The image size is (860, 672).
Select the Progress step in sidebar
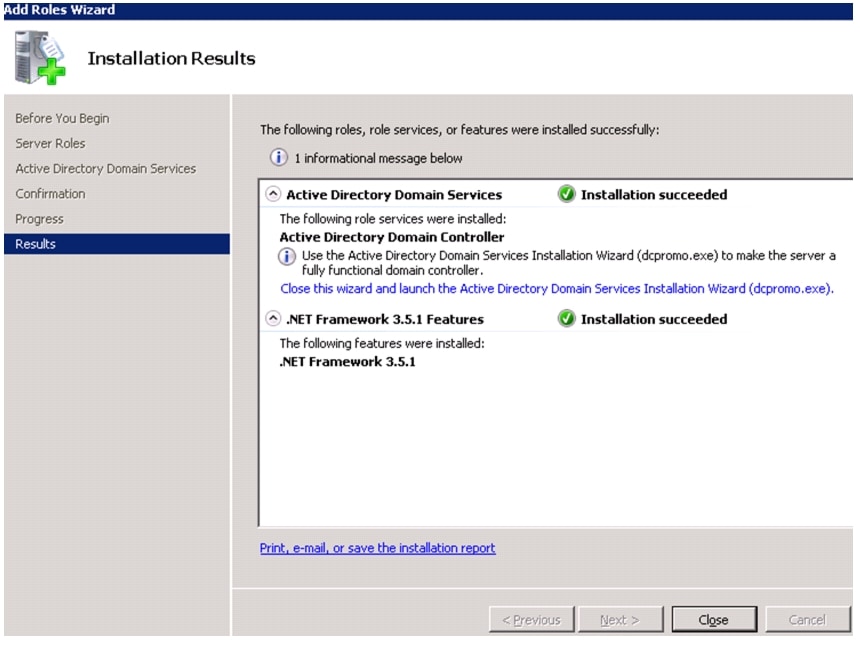(x=39, y=219)
